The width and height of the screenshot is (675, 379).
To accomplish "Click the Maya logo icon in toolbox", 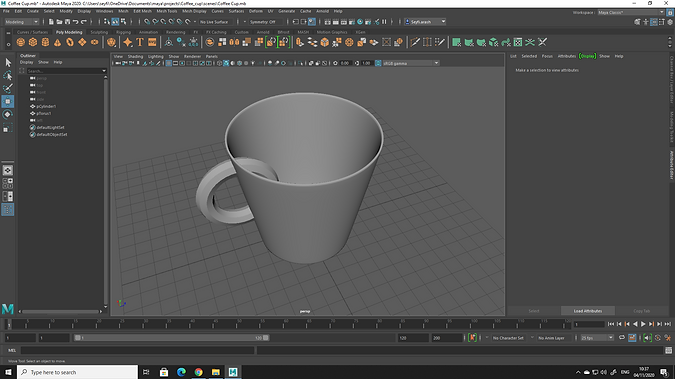I will click(8, 309).
